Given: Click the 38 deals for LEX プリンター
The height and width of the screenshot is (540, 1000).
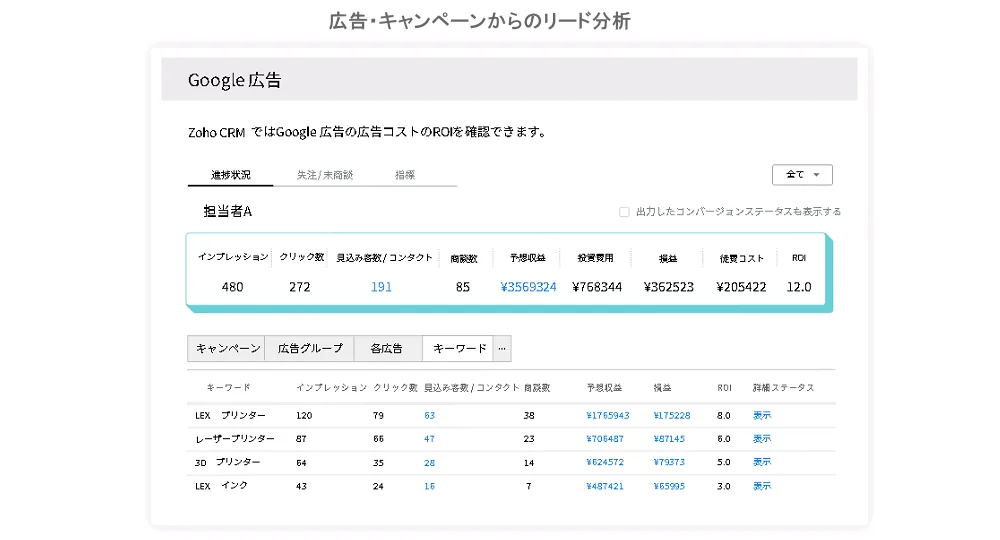Looking at the screenshot, I should (x=529, y=416).
